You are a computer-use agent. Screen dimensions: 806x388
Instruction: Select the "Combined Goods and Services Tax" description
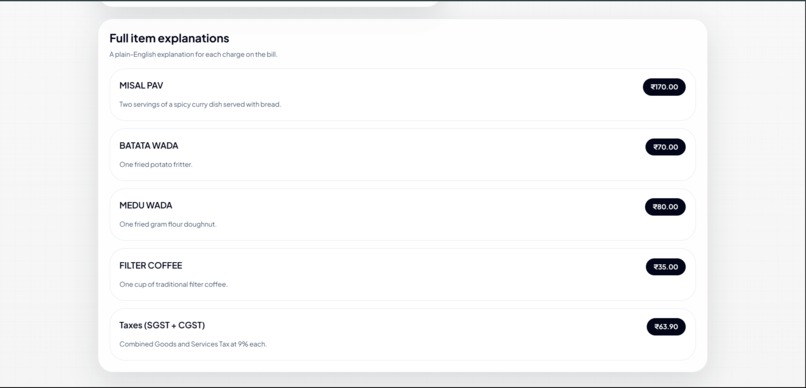click(x=193, y=344)
